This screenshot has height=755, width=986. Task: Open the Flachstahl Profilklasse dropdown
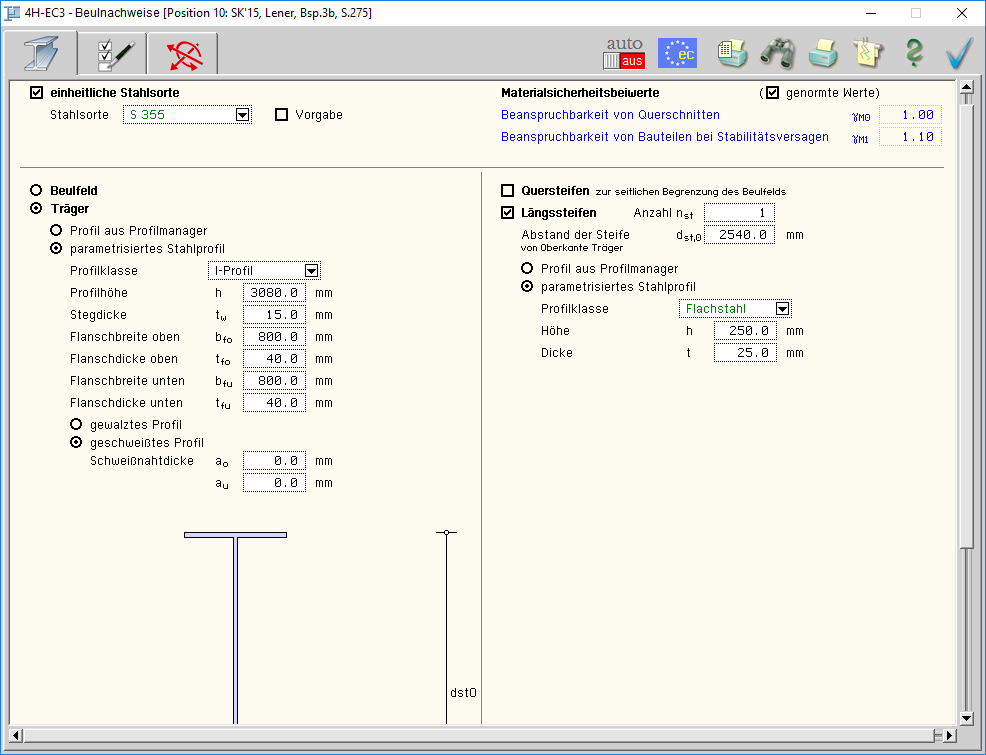[x=783, y=309]
